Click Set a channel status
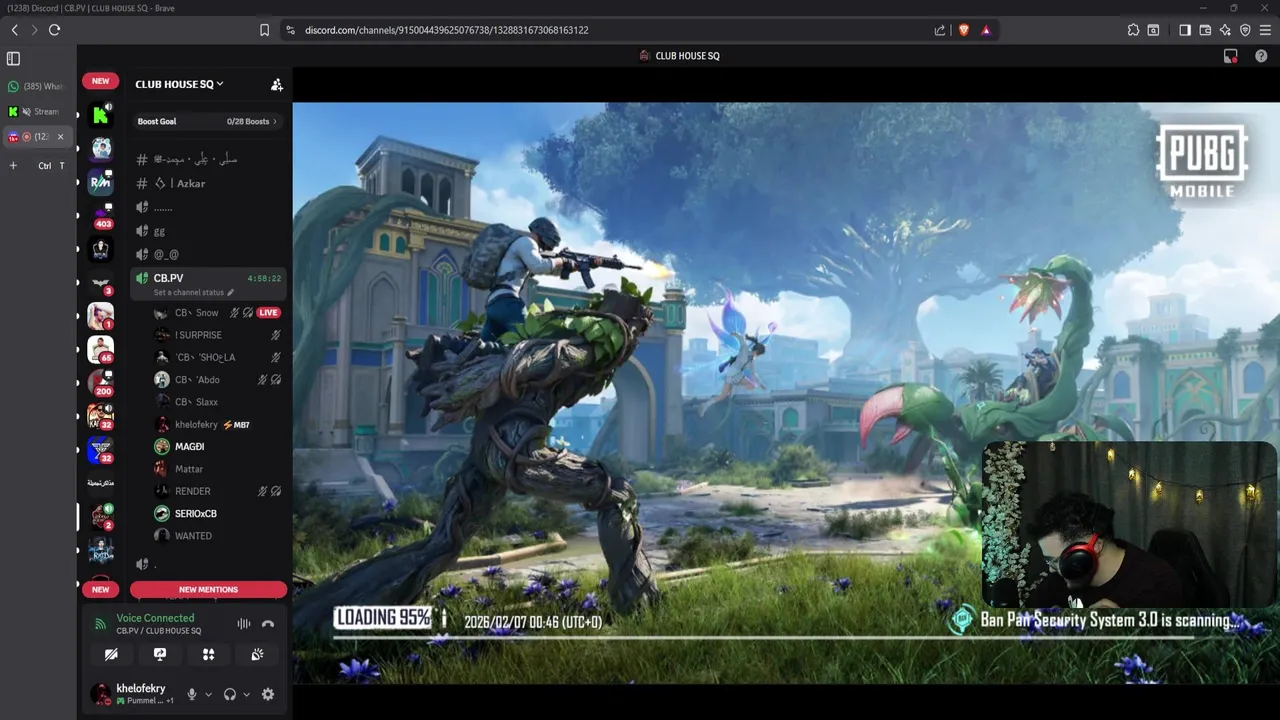 coord(188,292)
